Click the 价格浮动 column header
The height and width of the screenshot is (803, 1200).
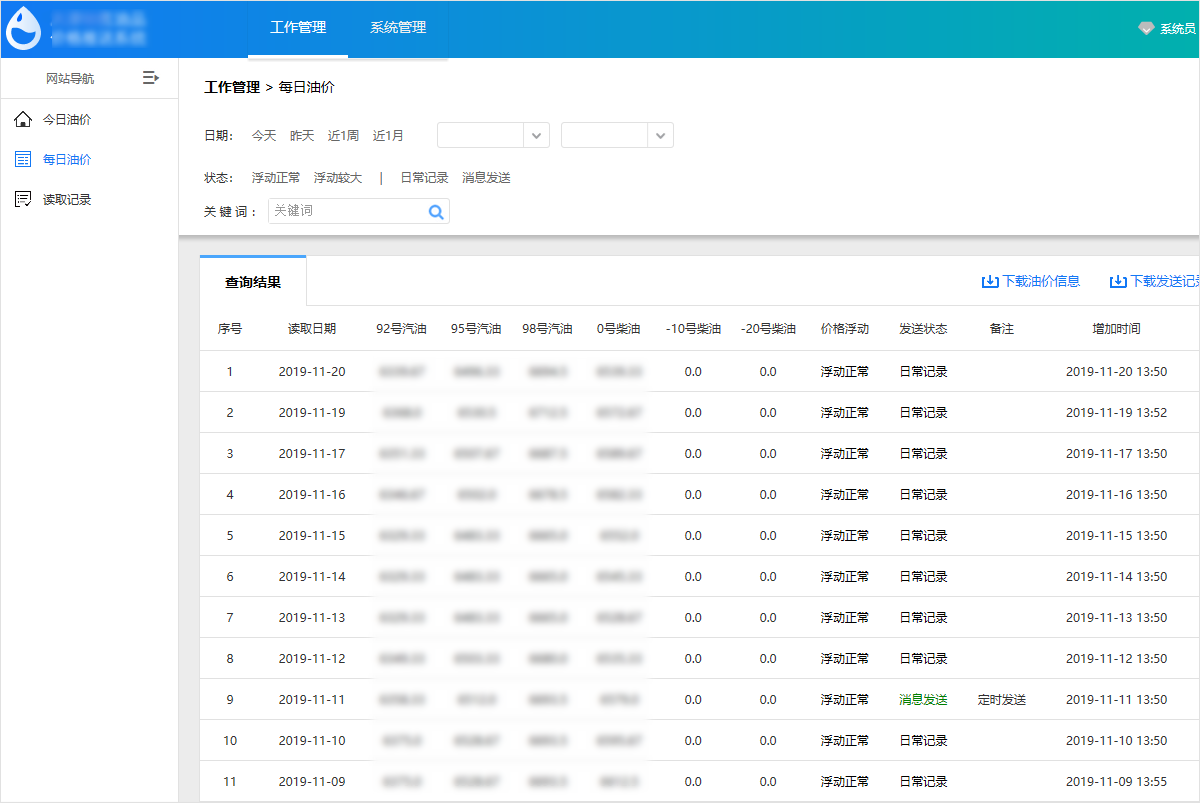click(x=845, y=329)
